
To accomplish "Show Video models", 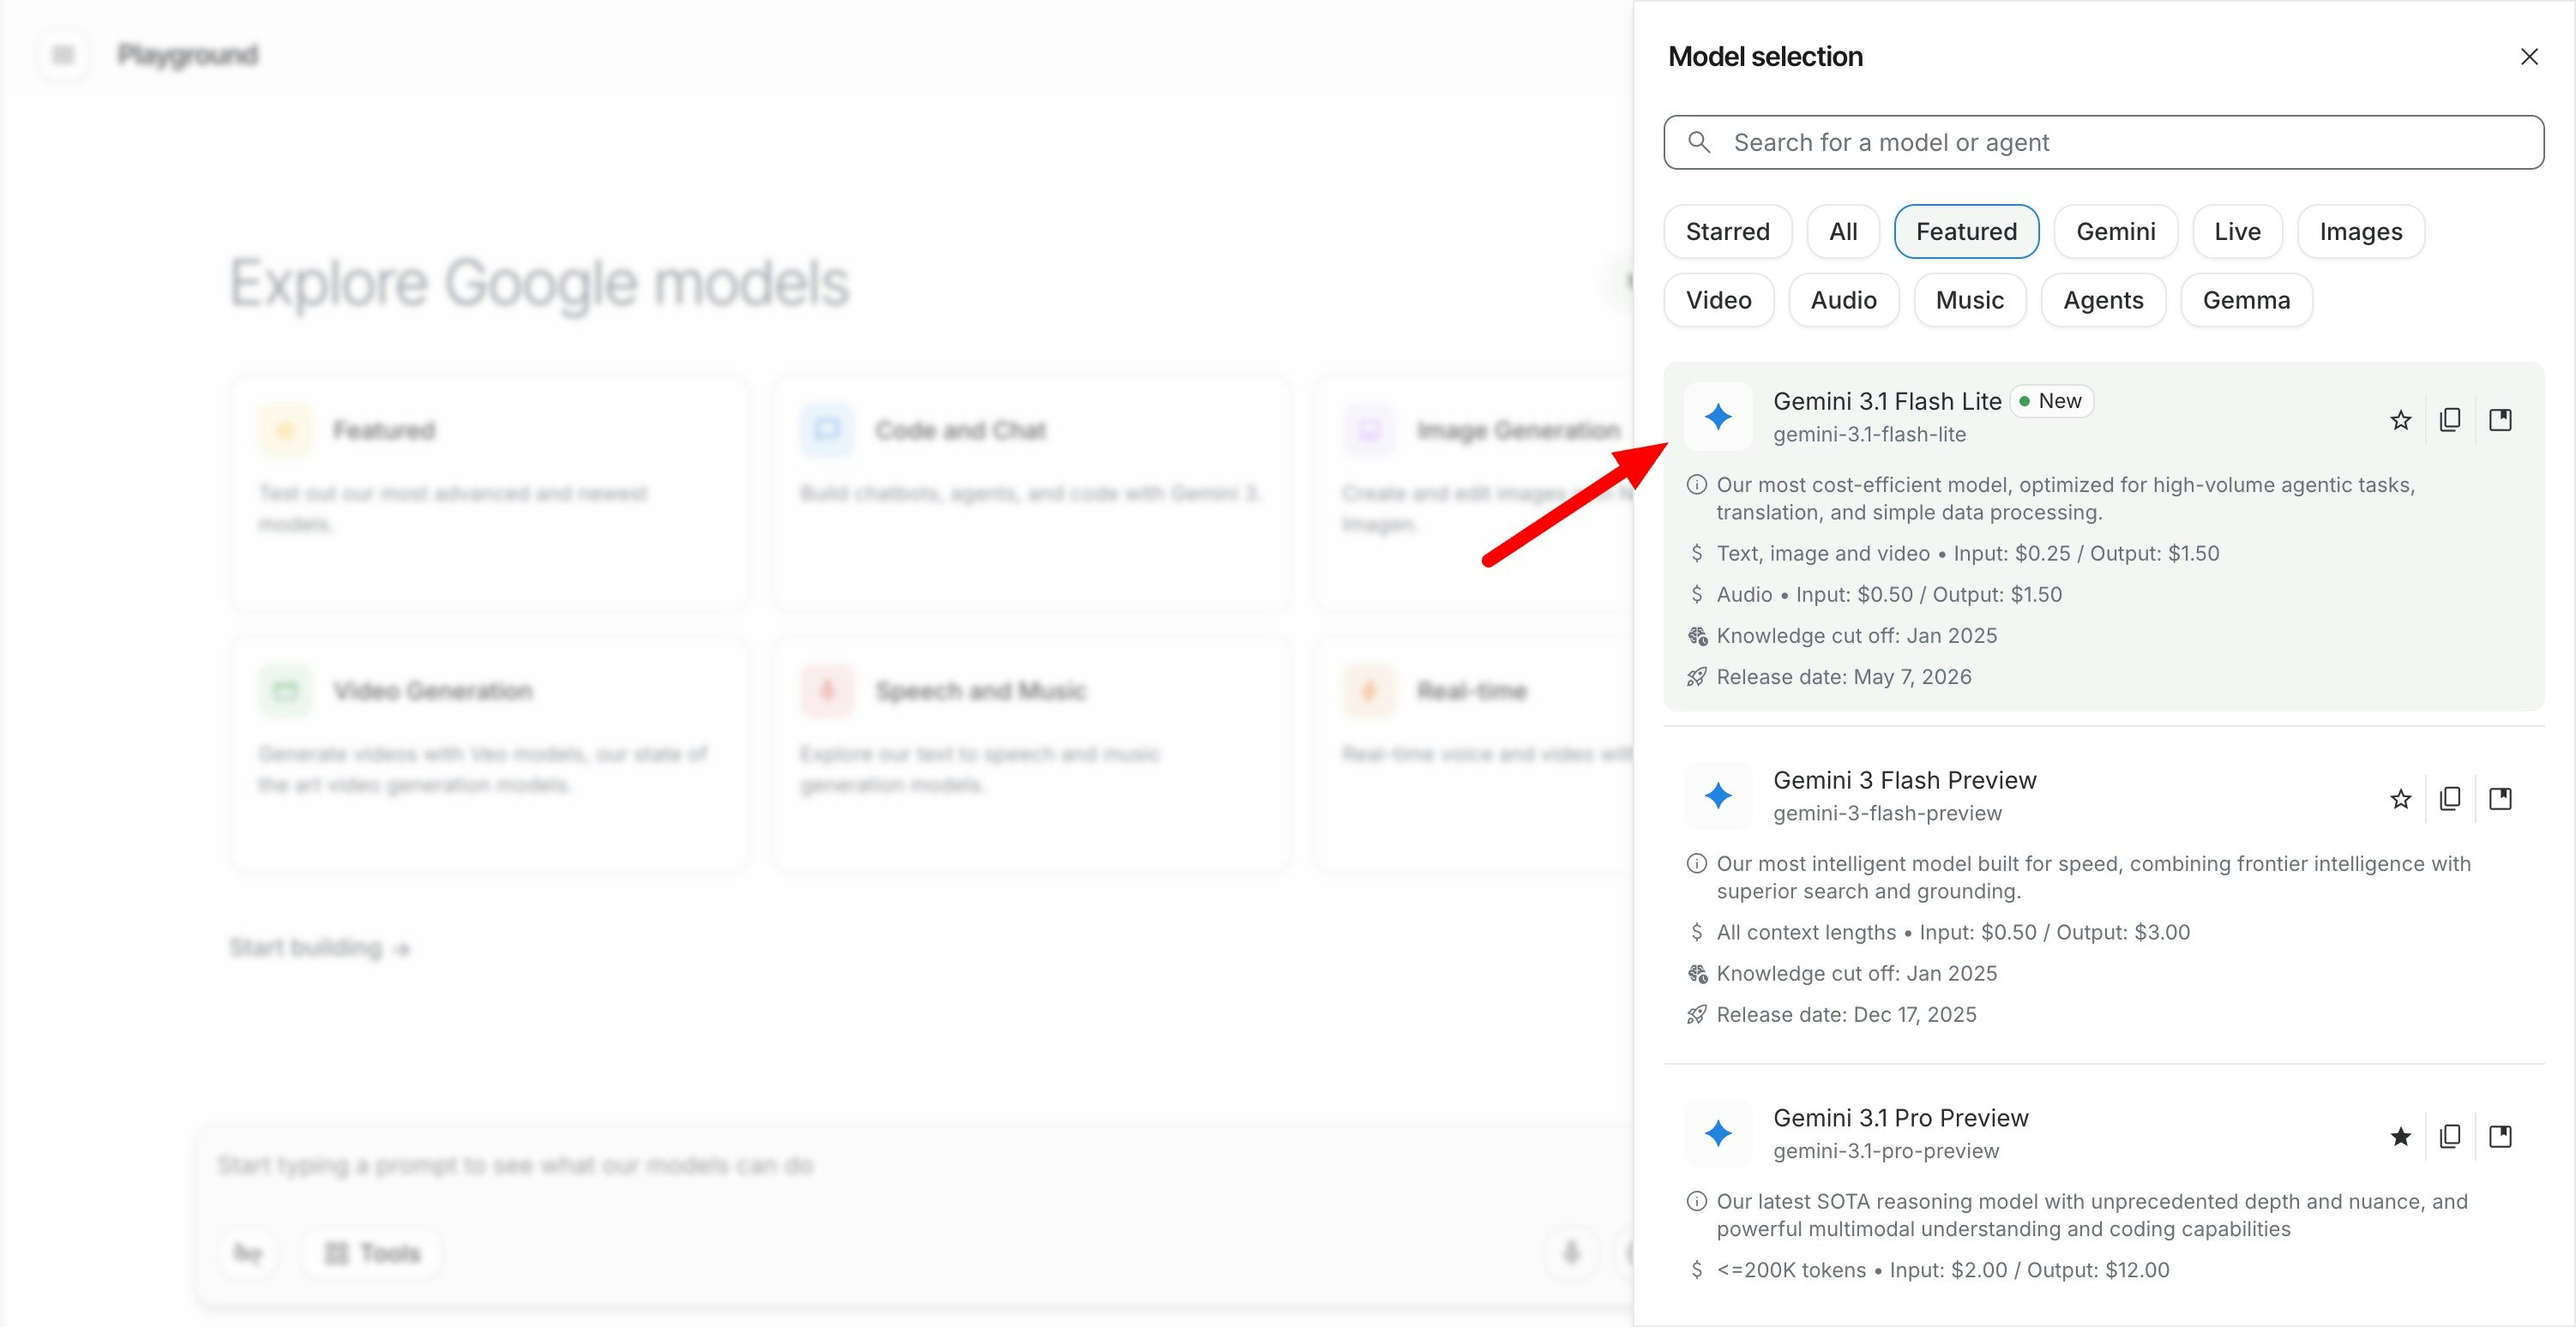I will [1718, 300].
